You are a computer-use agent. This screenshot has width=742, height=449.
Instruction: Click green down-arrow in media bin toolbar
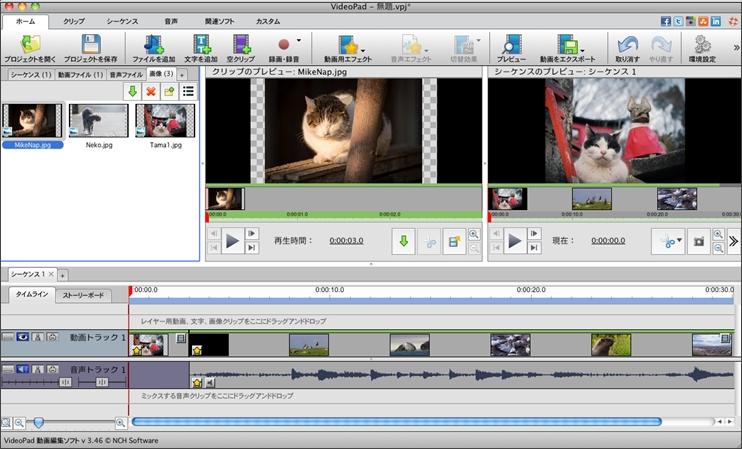coord(132,91)
